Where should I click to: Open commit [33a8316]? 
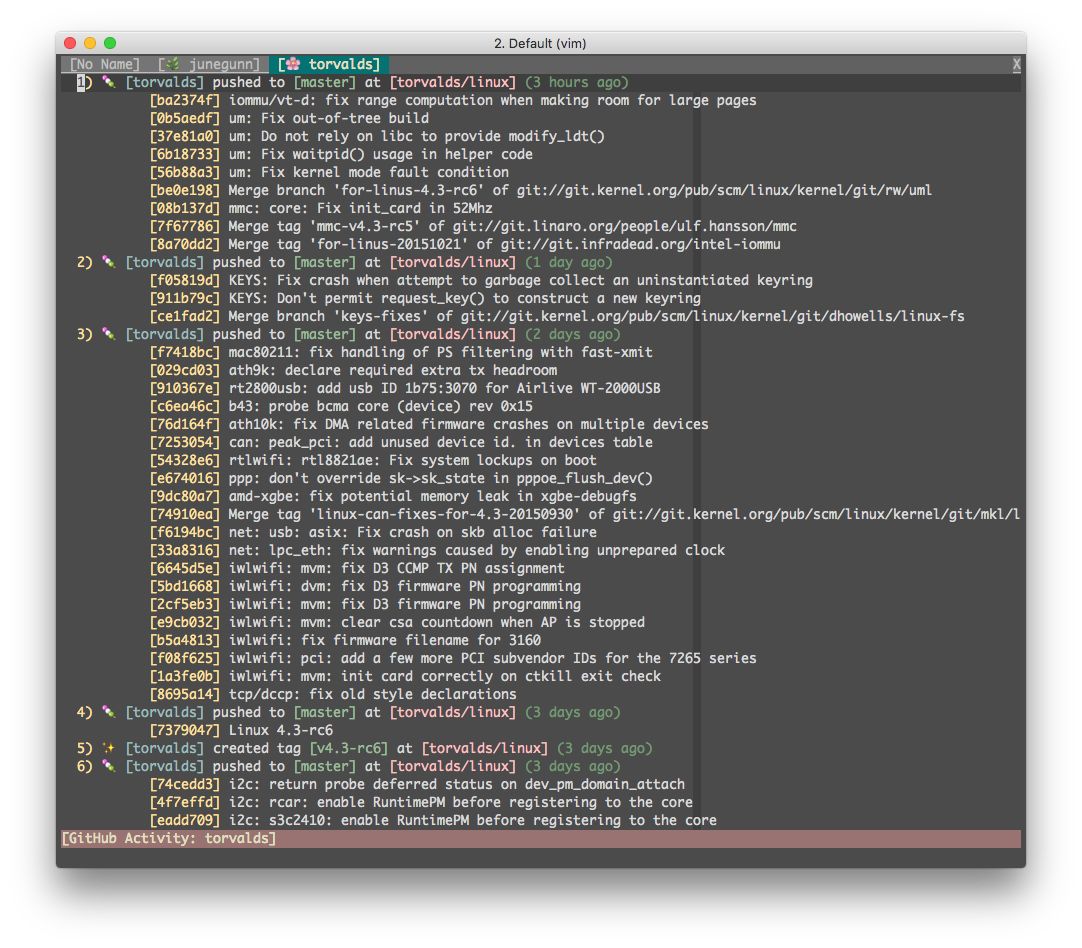tap(185, 550)
